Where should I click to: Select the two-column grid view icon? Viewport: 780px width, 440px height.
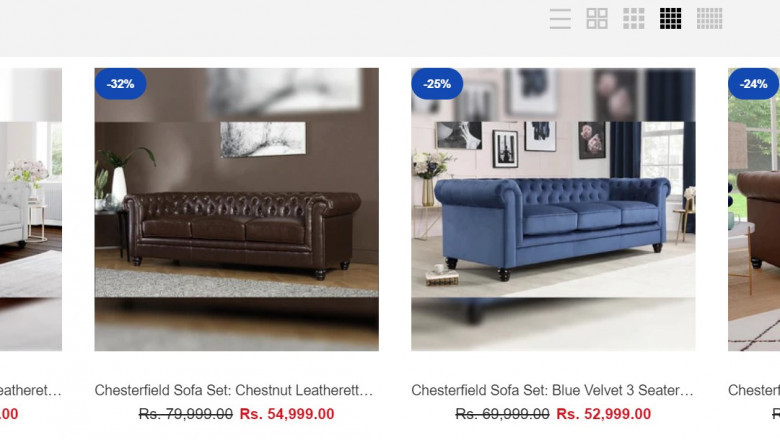point(597,19)
